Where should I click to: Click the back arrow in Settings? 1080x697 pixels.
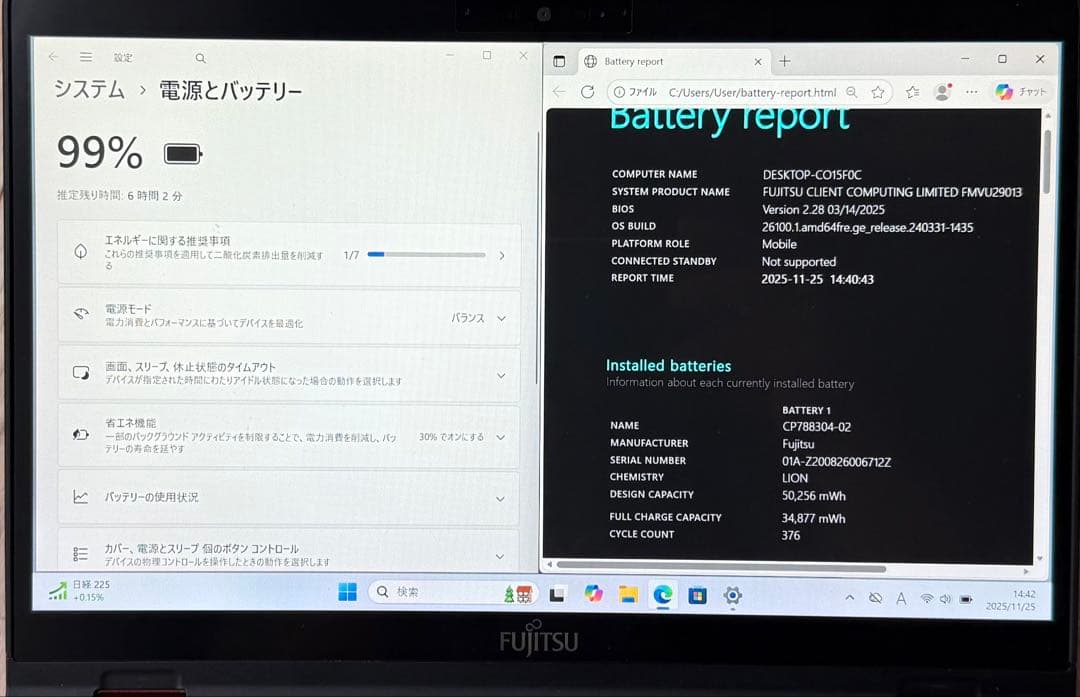[53, 57]
